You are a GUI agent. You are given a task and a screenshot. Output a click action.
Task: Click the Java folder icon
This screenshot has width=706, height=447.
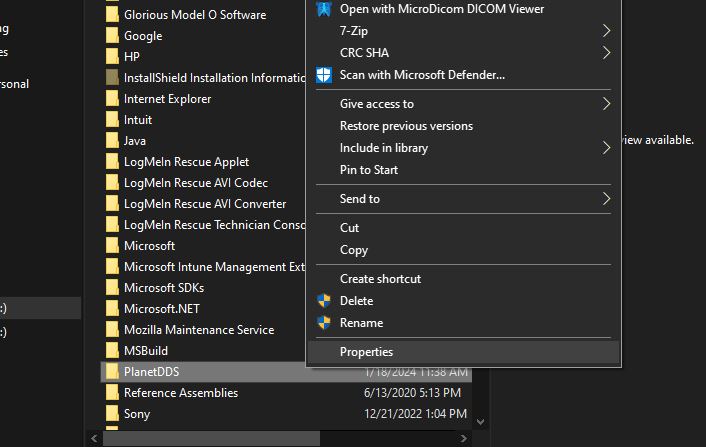pyautogui.click(x=112, y=141)
